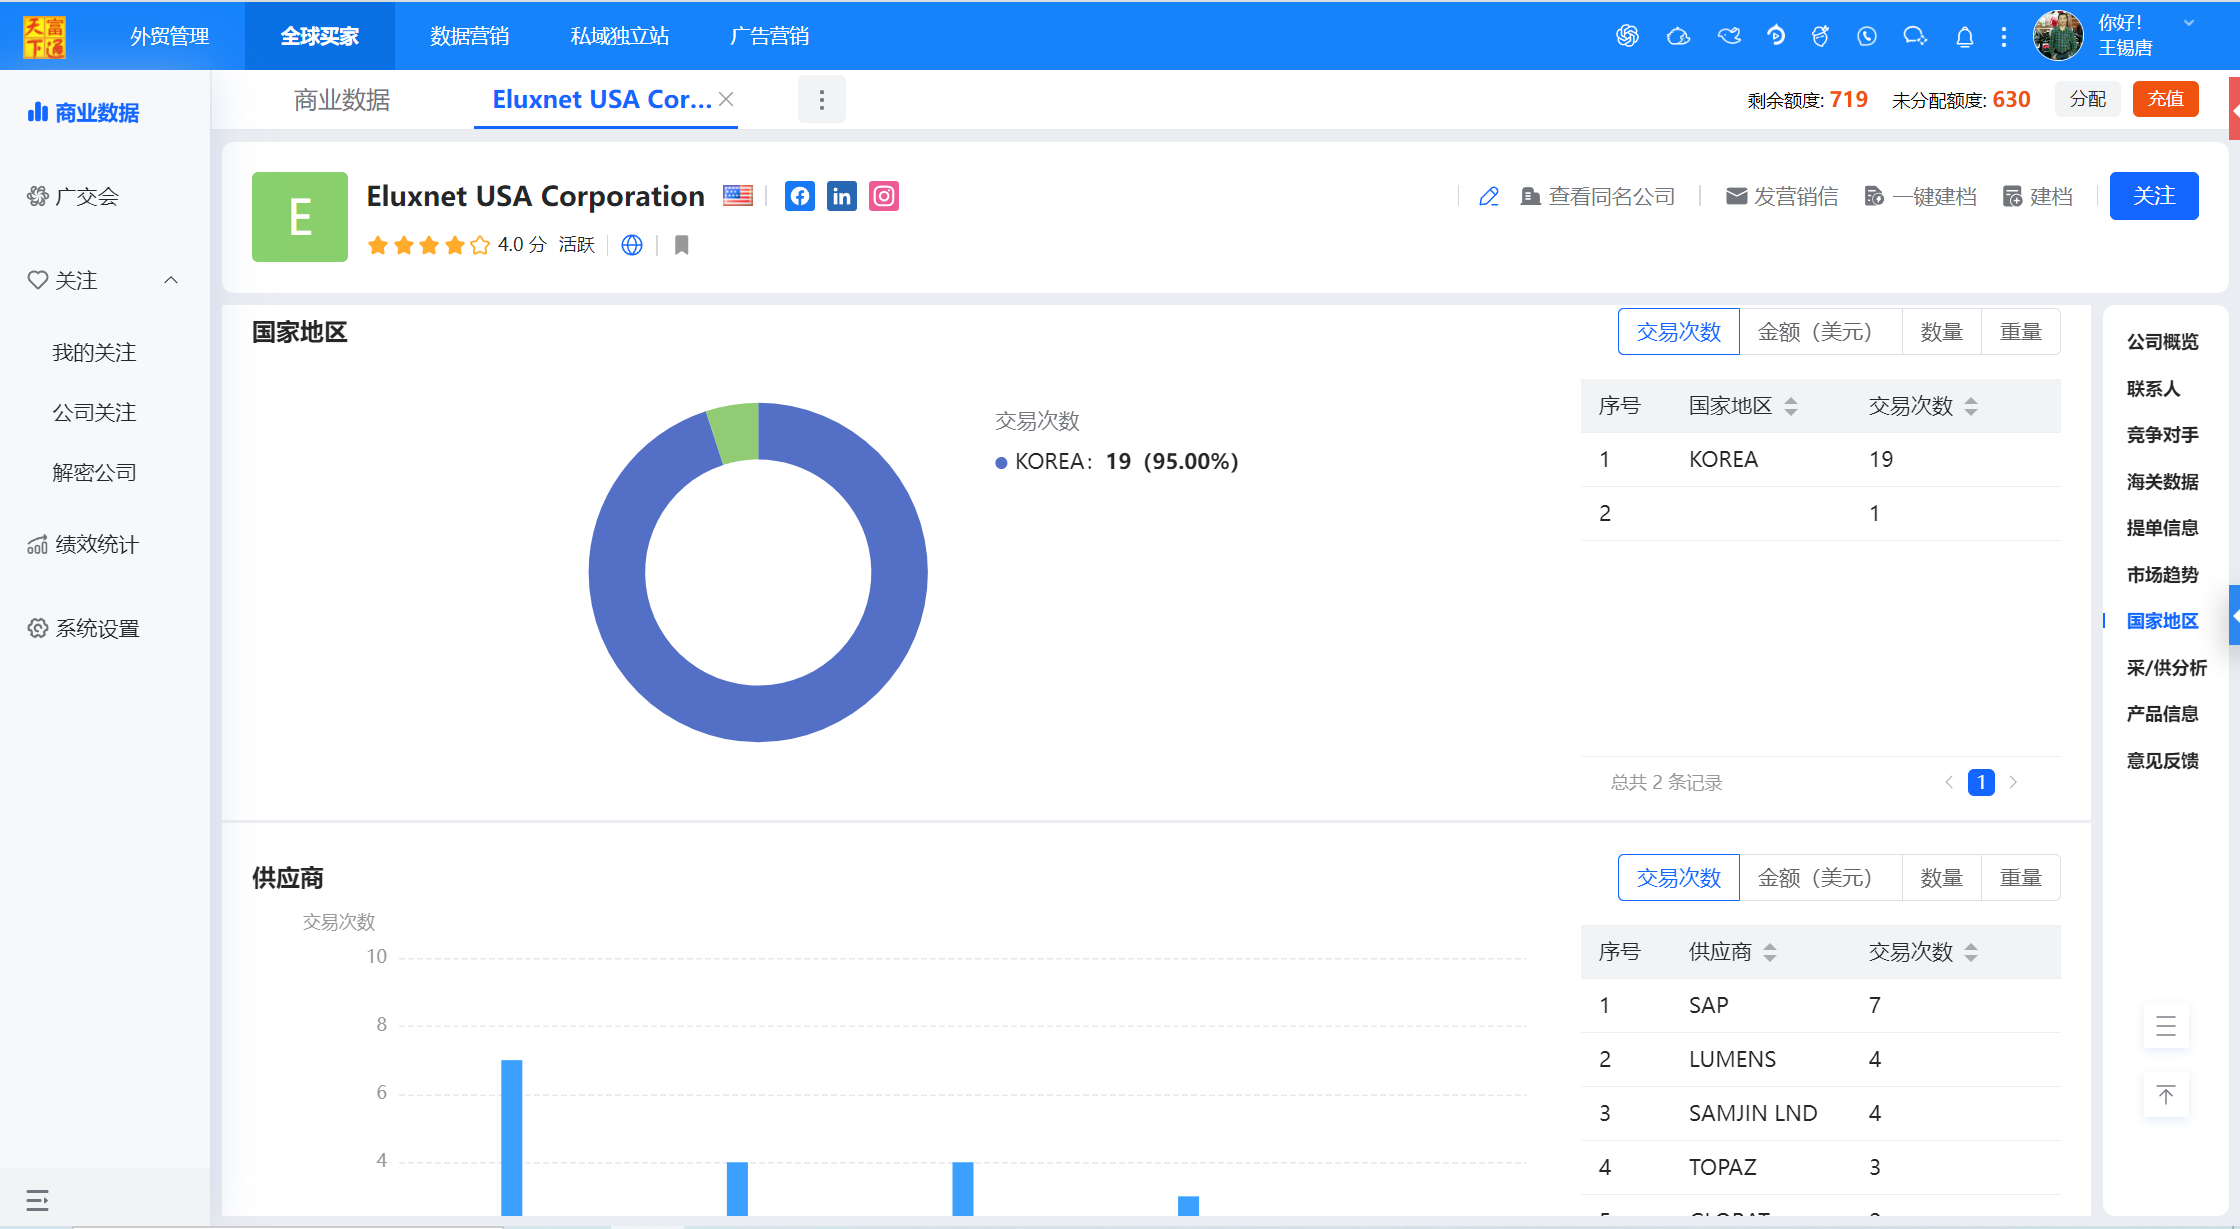
Task: Select 数量 in the 供应商 section toggle
Action: pos(1941,878)
